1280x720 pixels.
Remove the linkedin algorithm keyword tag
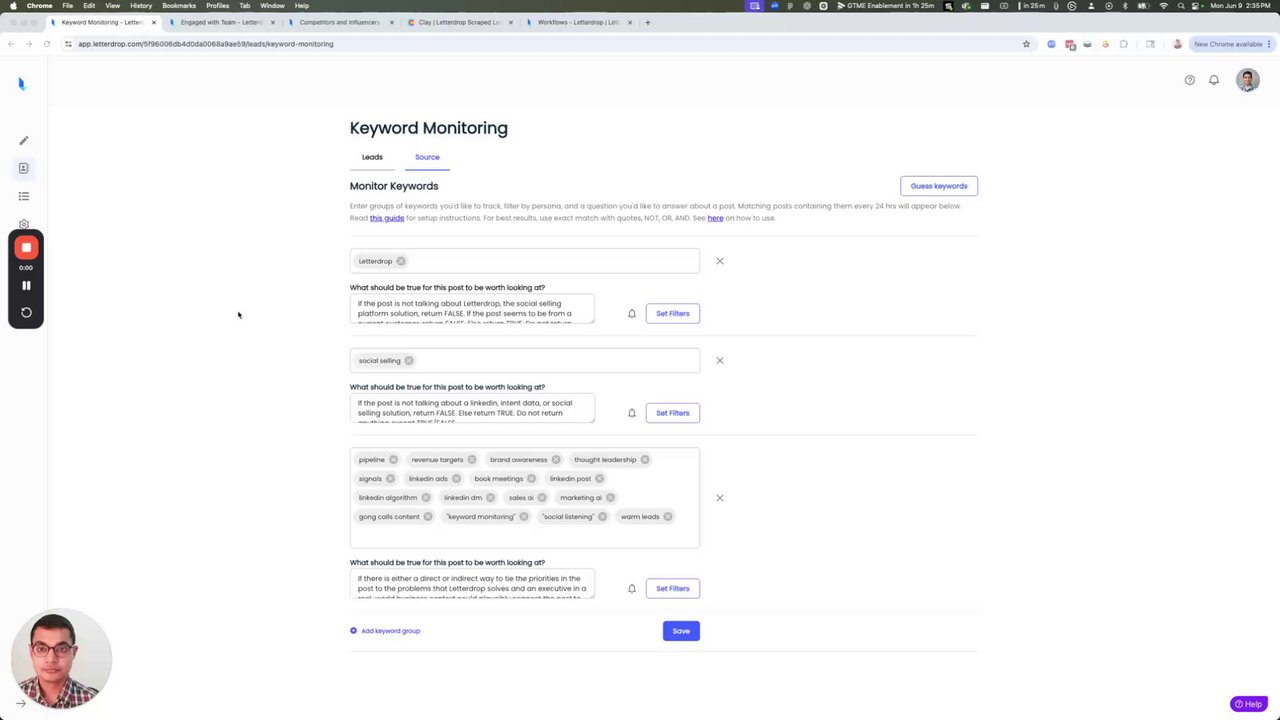[426, 498]
